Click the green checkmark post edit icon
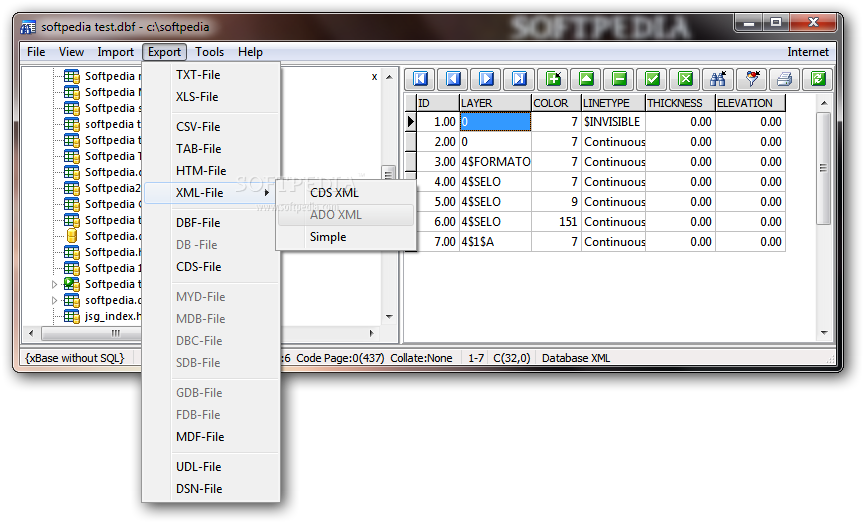The height and width of the screenshot is (523, 864). (652, 79)
